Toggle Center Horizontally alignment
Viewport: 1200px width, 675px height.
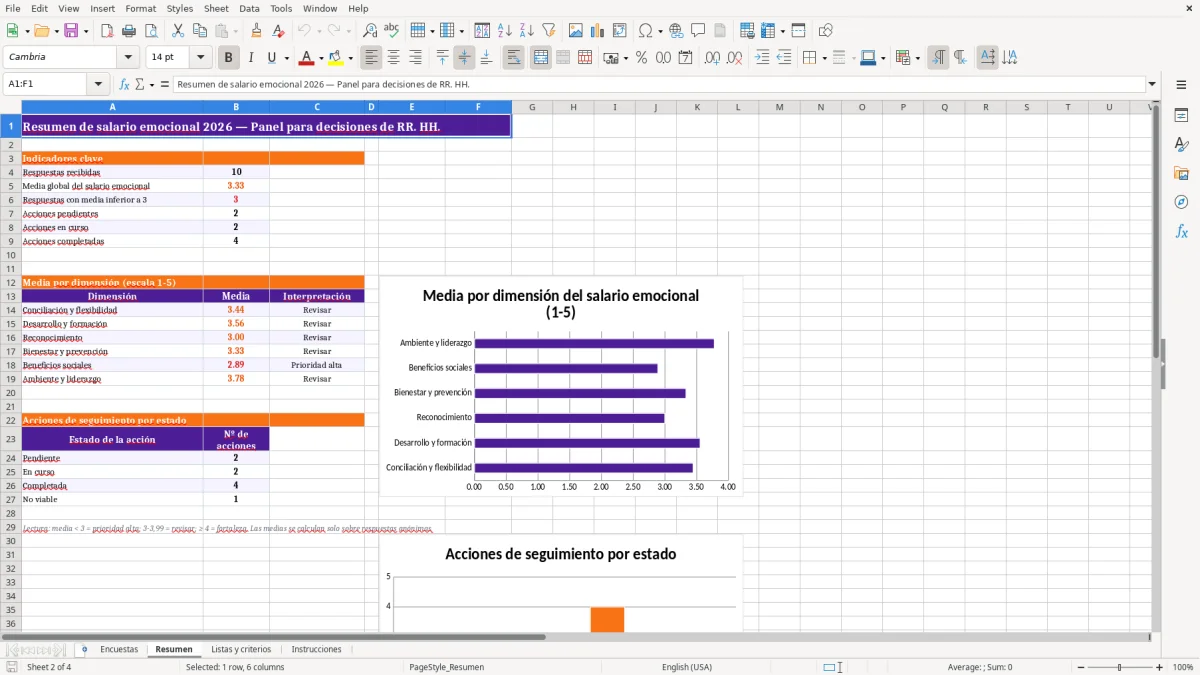[x=393, y=58]
